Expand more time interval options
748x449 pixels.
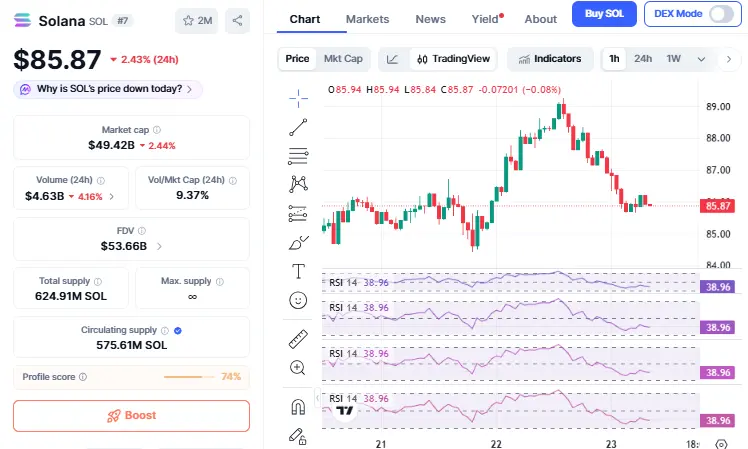click(701, 59)
